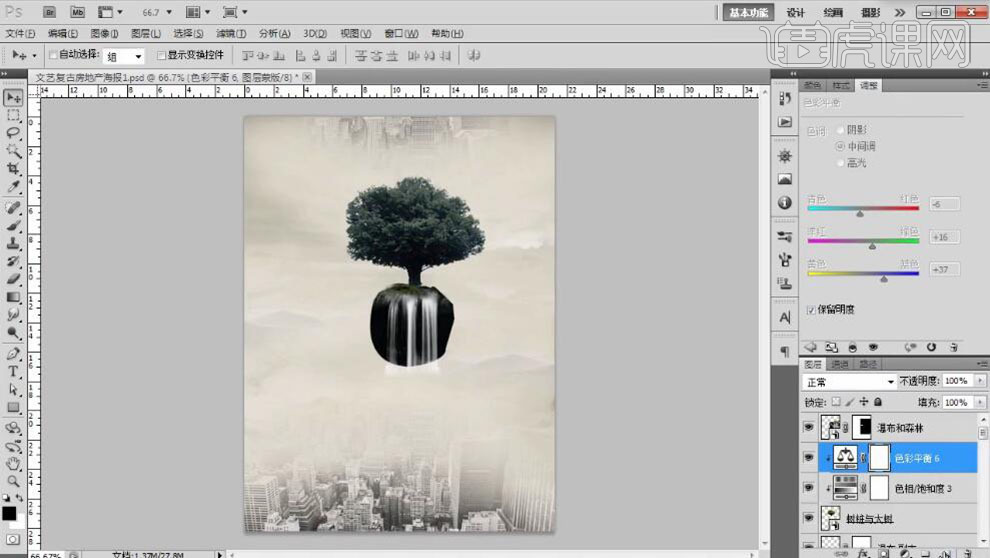Select the Clone Stamp tool

point(13,243)
